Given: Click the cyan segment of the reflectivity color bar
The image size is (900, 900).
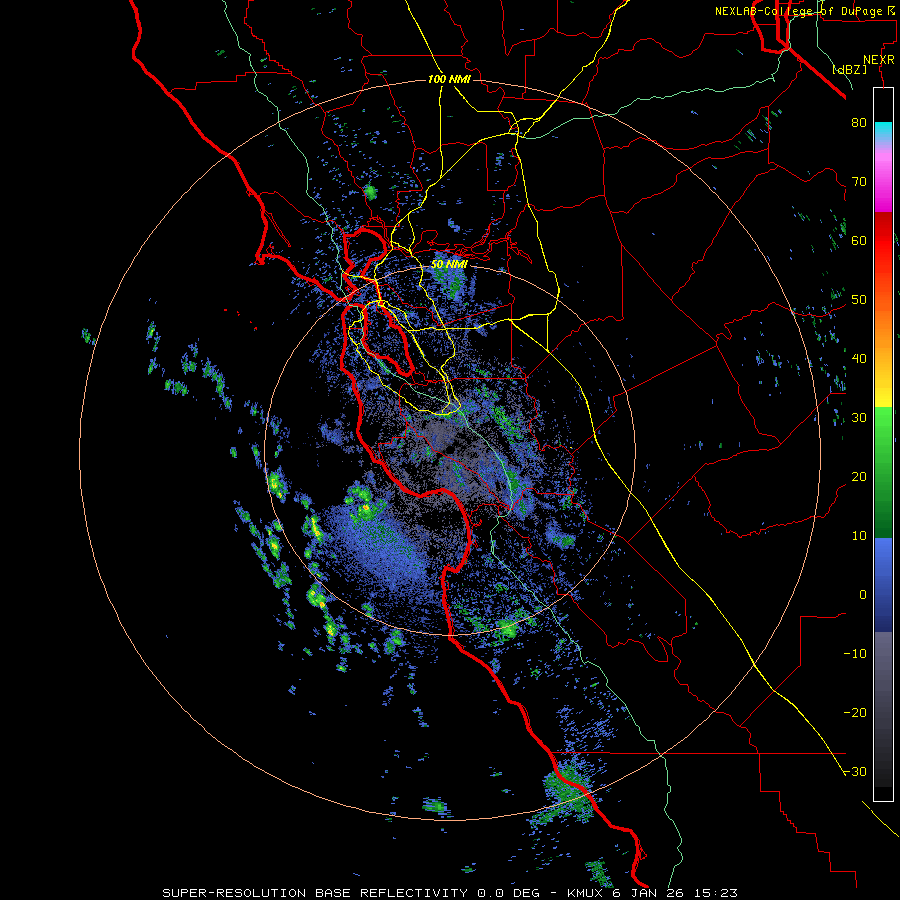Looking at the screenshot, I should 883,132.
